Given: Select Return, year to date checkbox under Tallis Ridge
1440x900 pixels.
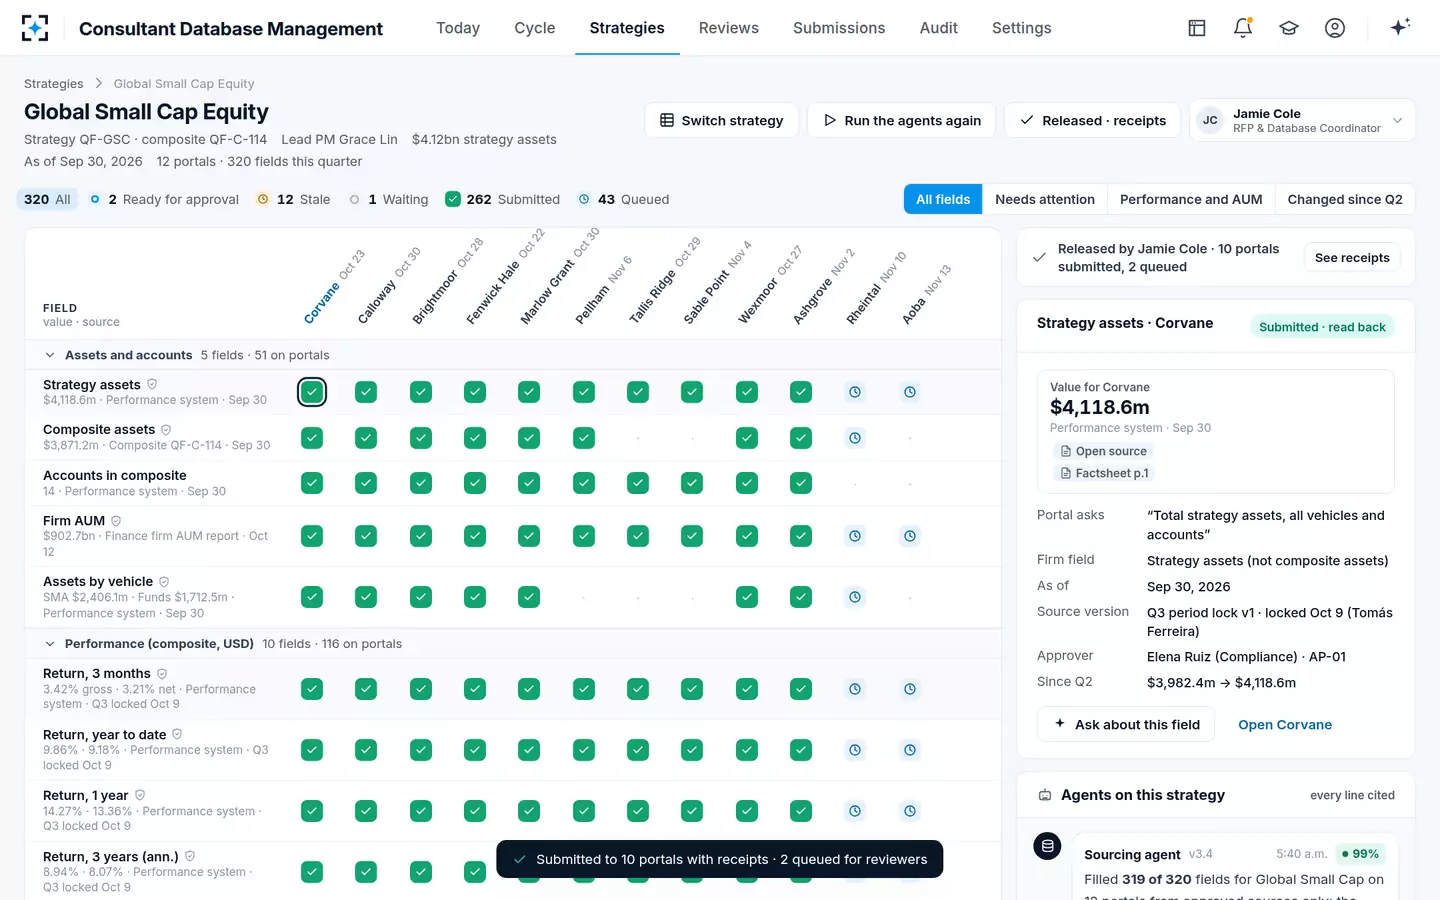Looking at the screenshot, I should click(x=638, y=750).
